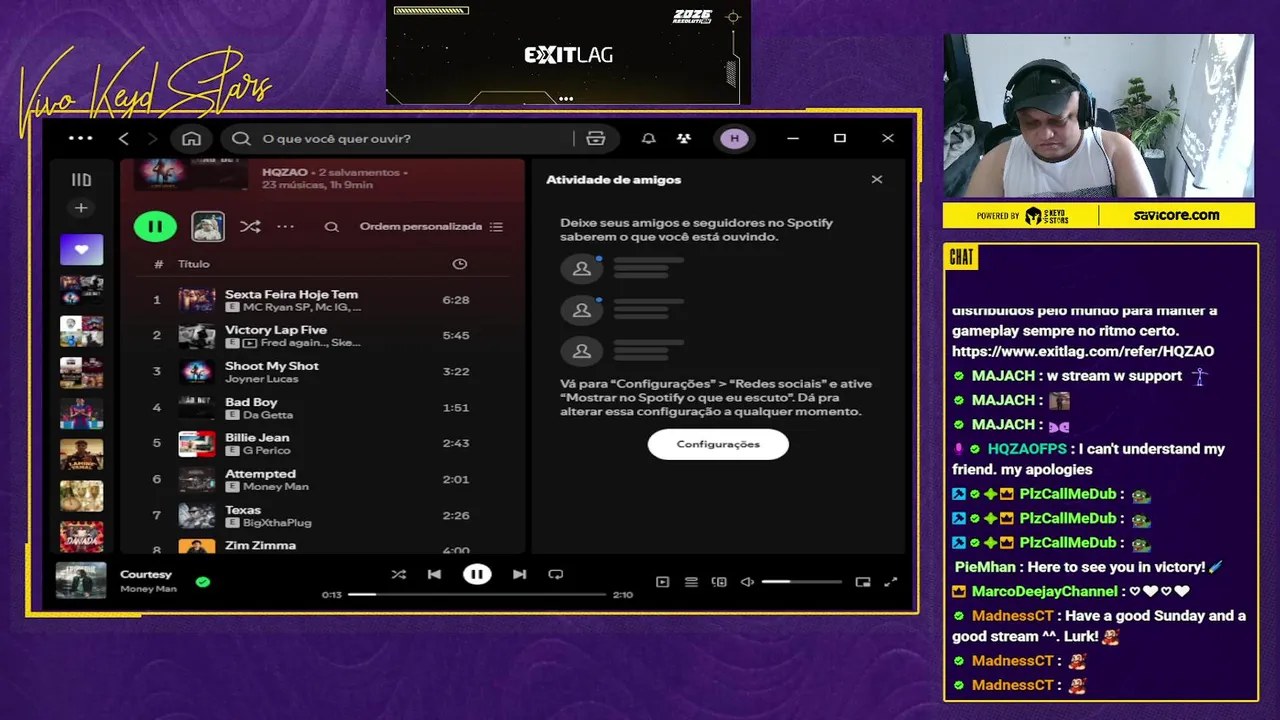Toggle repeat in the player bar
The width and height of the screenshot is (1280, 720).
[x=556, y=574]
